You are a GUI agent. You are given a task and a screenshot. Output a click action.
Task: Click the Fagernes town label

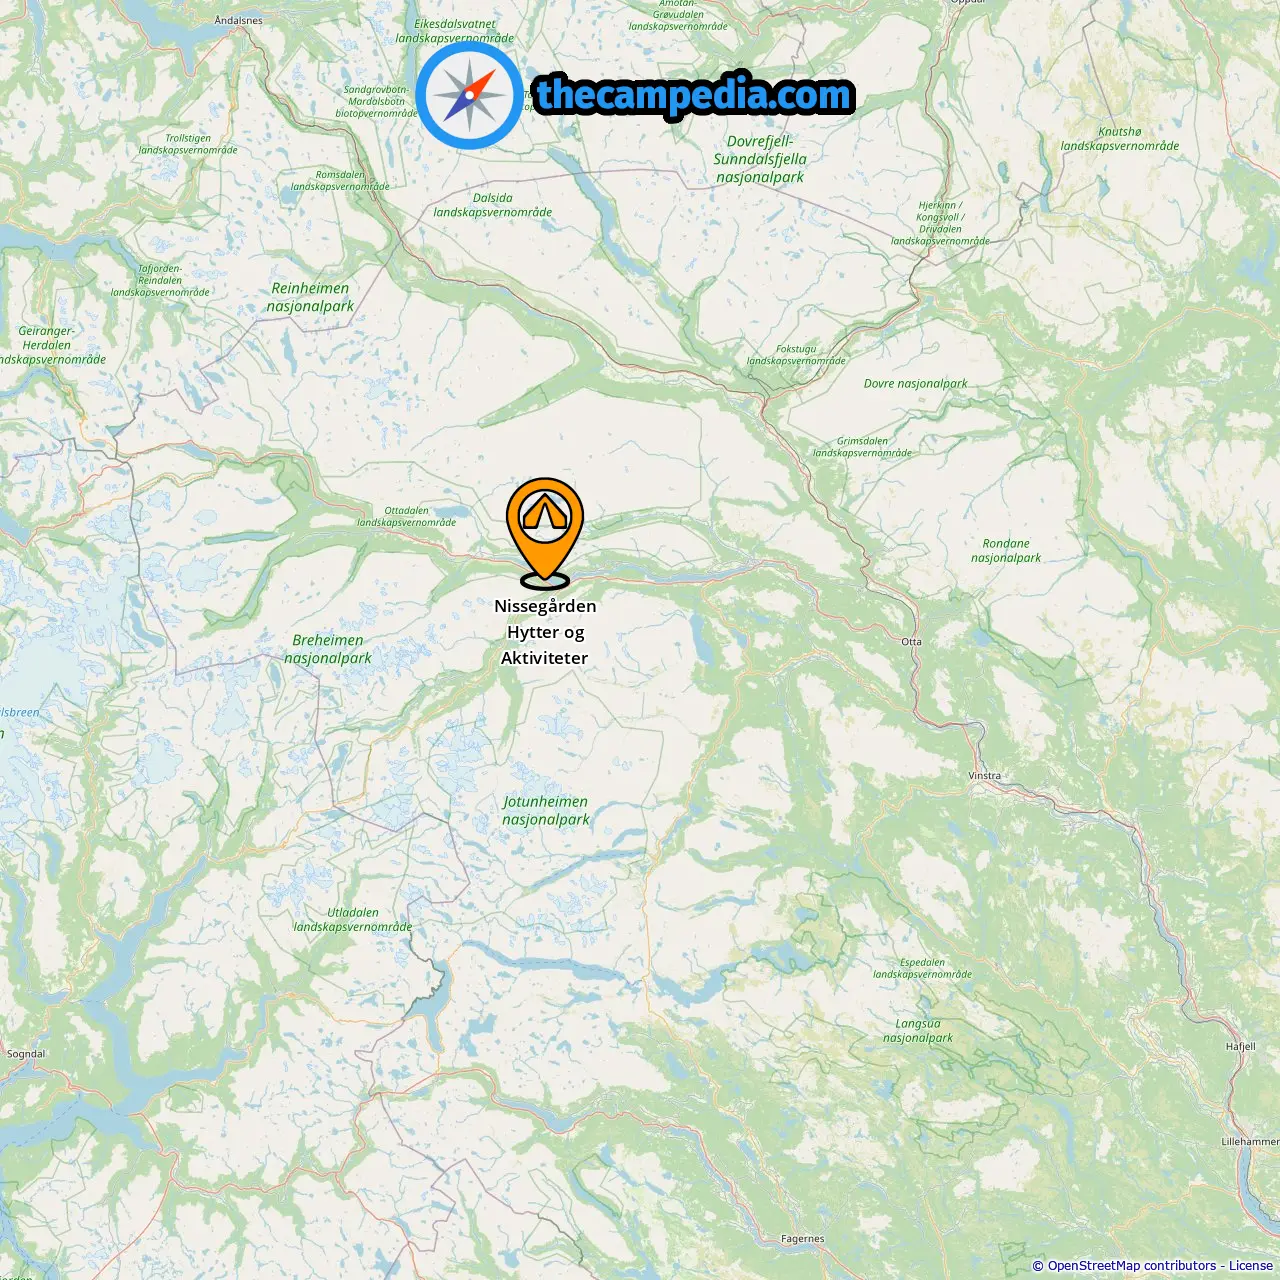(803, 1239)
